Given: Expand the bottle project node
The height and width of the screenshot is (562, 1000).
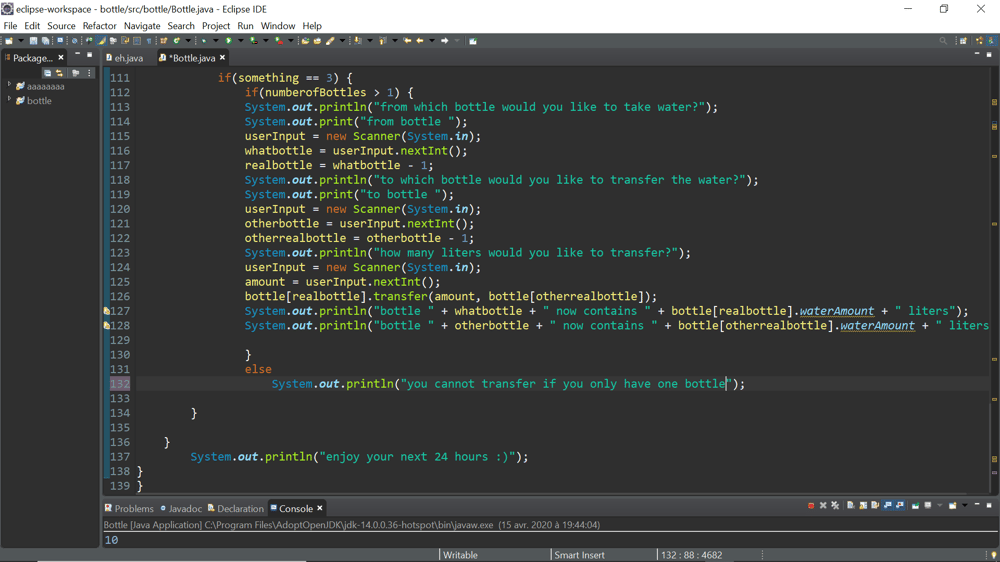Looking at the screenshot, I should 9,99.
